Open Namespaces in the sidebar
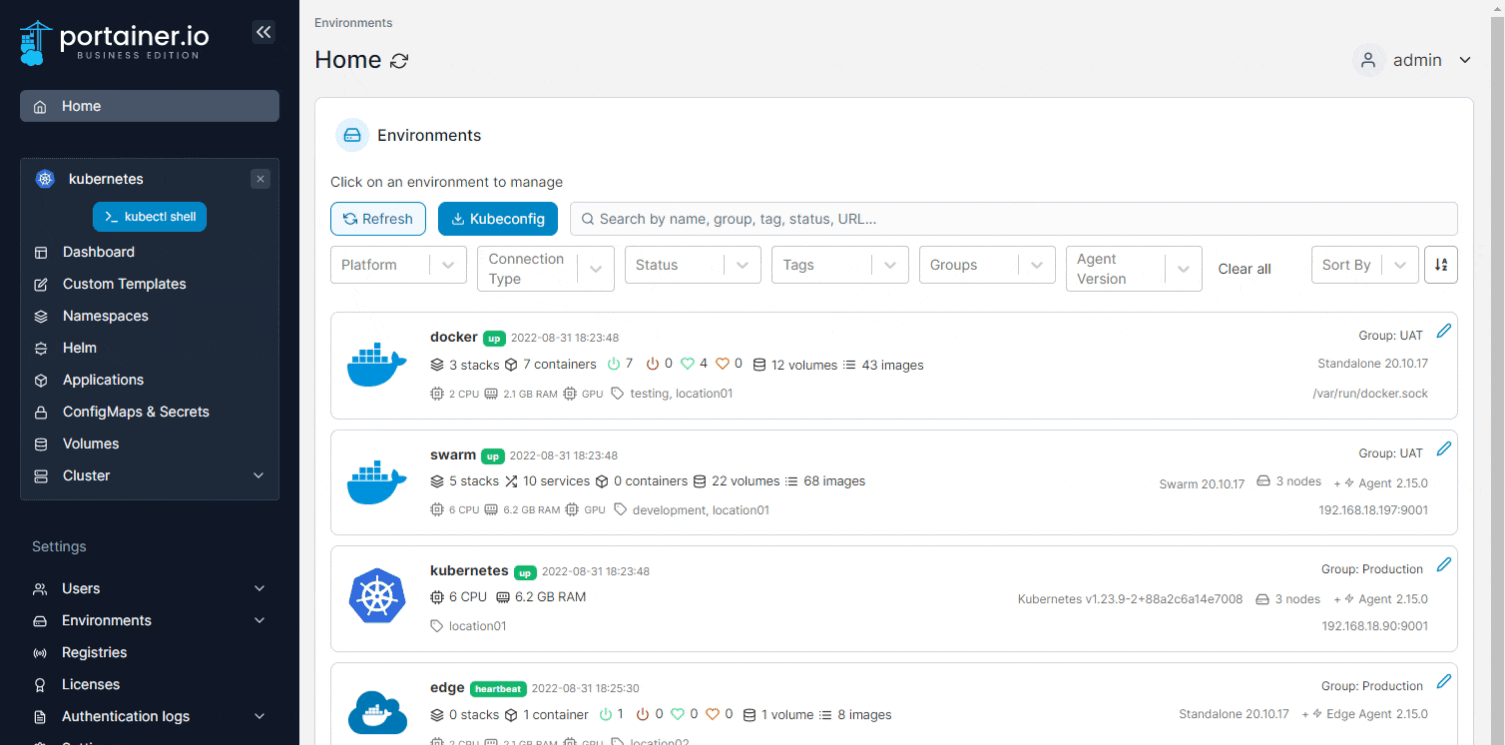Image resolution: width=1505 pixels, height=745 pixels. click(105, 316)
